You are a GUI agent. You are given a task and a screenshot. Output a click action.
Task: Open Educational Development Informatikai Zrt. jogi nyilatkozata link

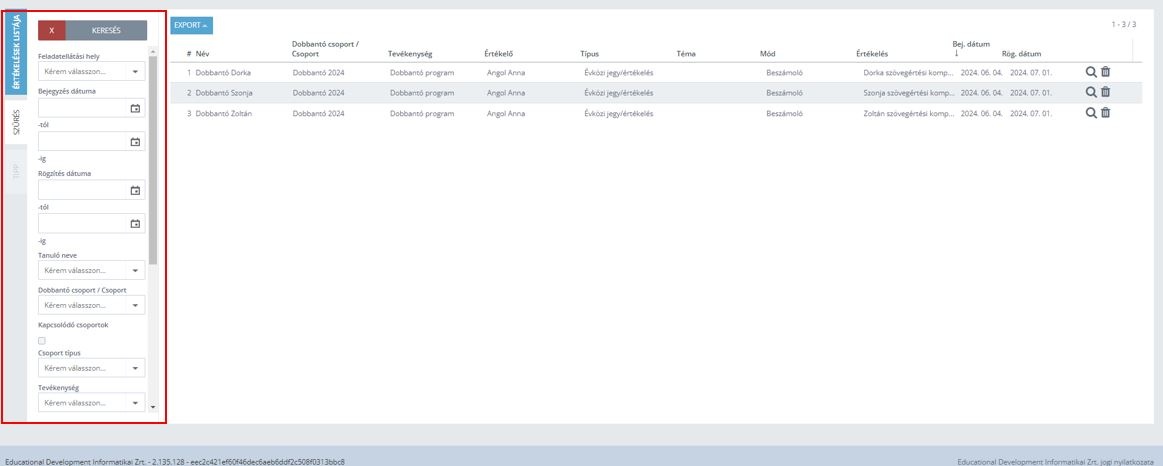[x=1055, y=462]
